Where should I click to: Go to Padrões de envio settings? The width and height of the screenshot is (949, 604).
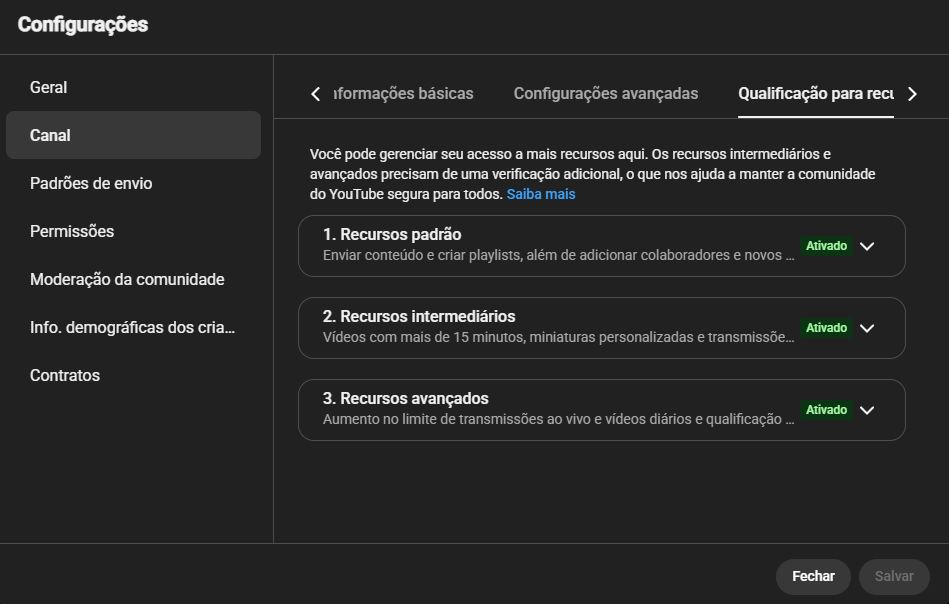point(133,183)
